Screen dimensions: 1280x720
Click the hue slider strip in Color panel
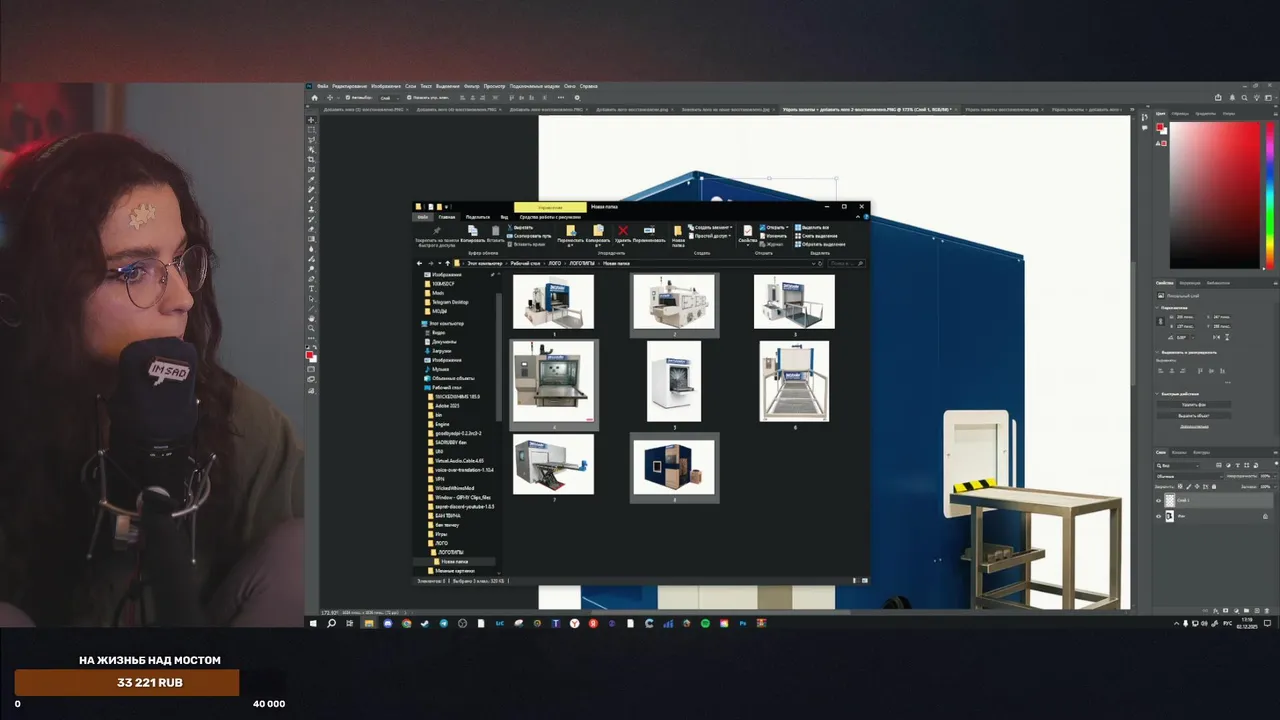1270,195
